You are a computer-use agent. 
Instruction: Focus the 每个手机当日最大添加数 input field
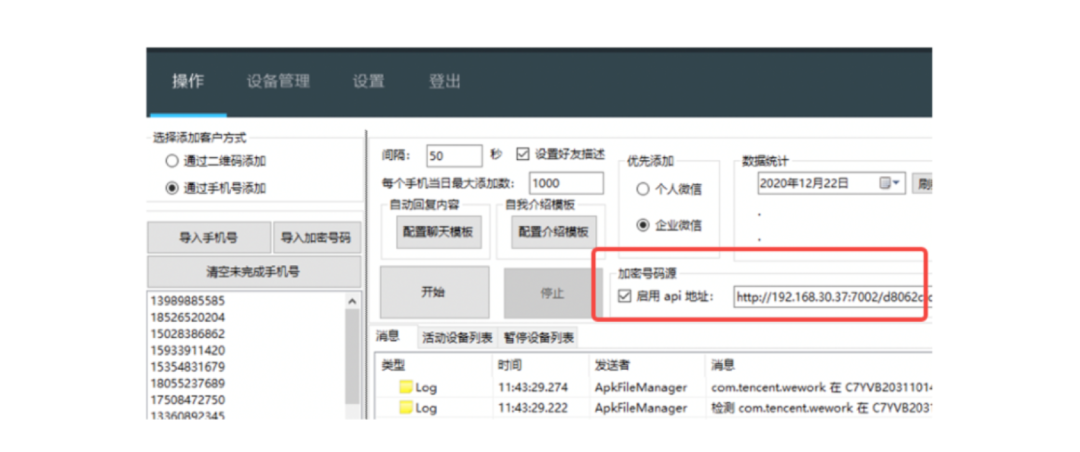(x=566, y=183)
